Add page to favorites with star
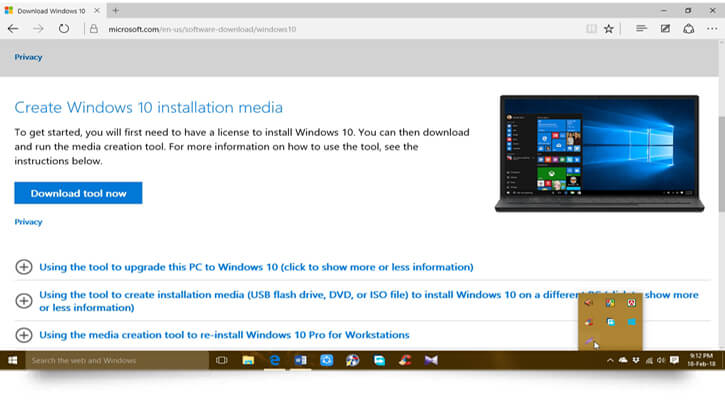Screen dimensions: 725x400 coord(608,29)
